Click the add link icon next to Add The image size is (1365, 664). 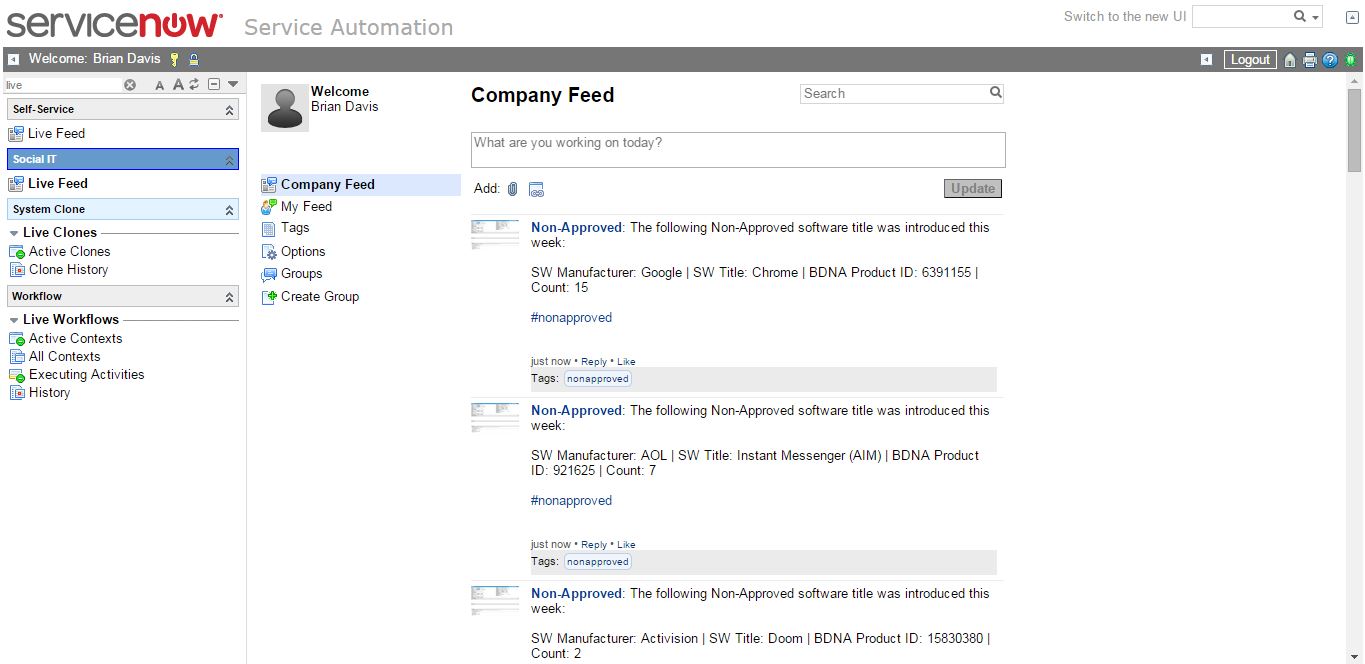[536, 189]
